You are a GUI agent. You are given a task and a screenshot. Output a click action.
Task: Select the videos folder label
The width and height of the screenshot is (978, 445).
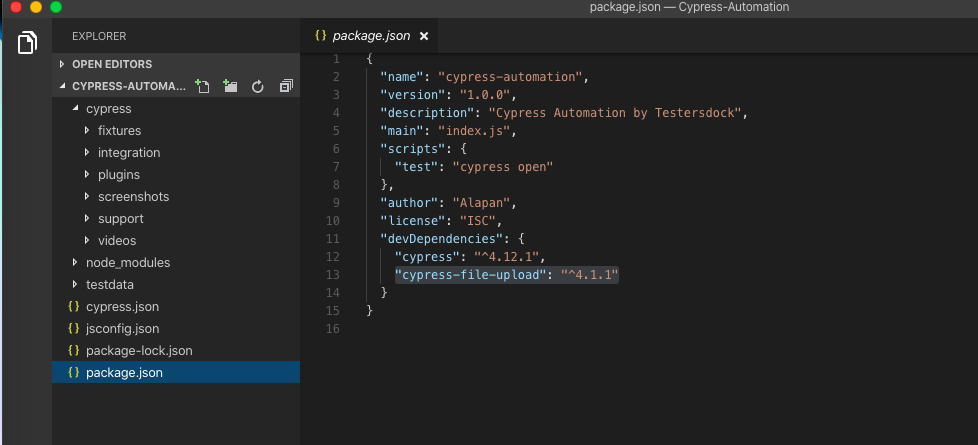(117, 240)
